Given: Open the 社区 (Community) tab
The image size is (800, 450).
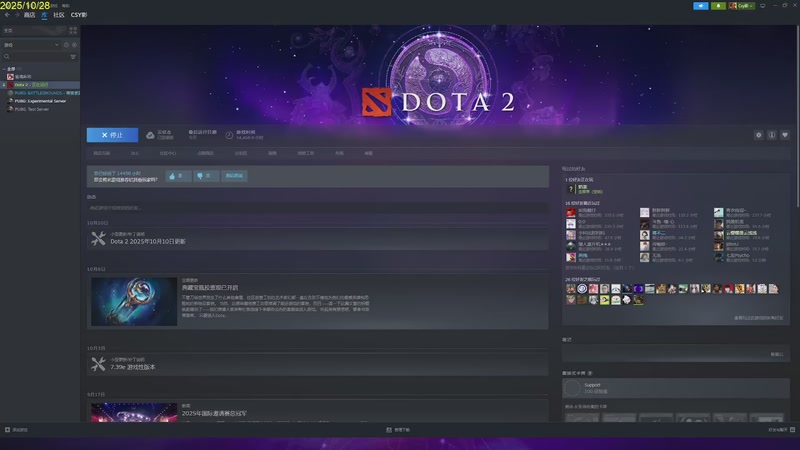Looking at the screenshot, I should pos(59,15).
